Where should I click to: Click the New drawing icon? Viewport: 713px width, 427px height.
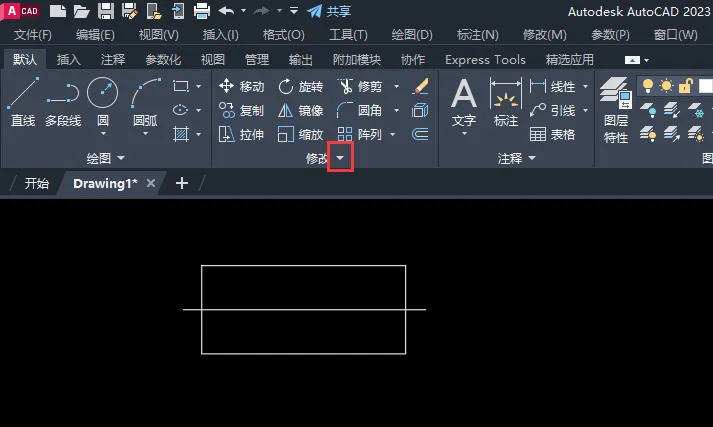(x=58, y=11)
